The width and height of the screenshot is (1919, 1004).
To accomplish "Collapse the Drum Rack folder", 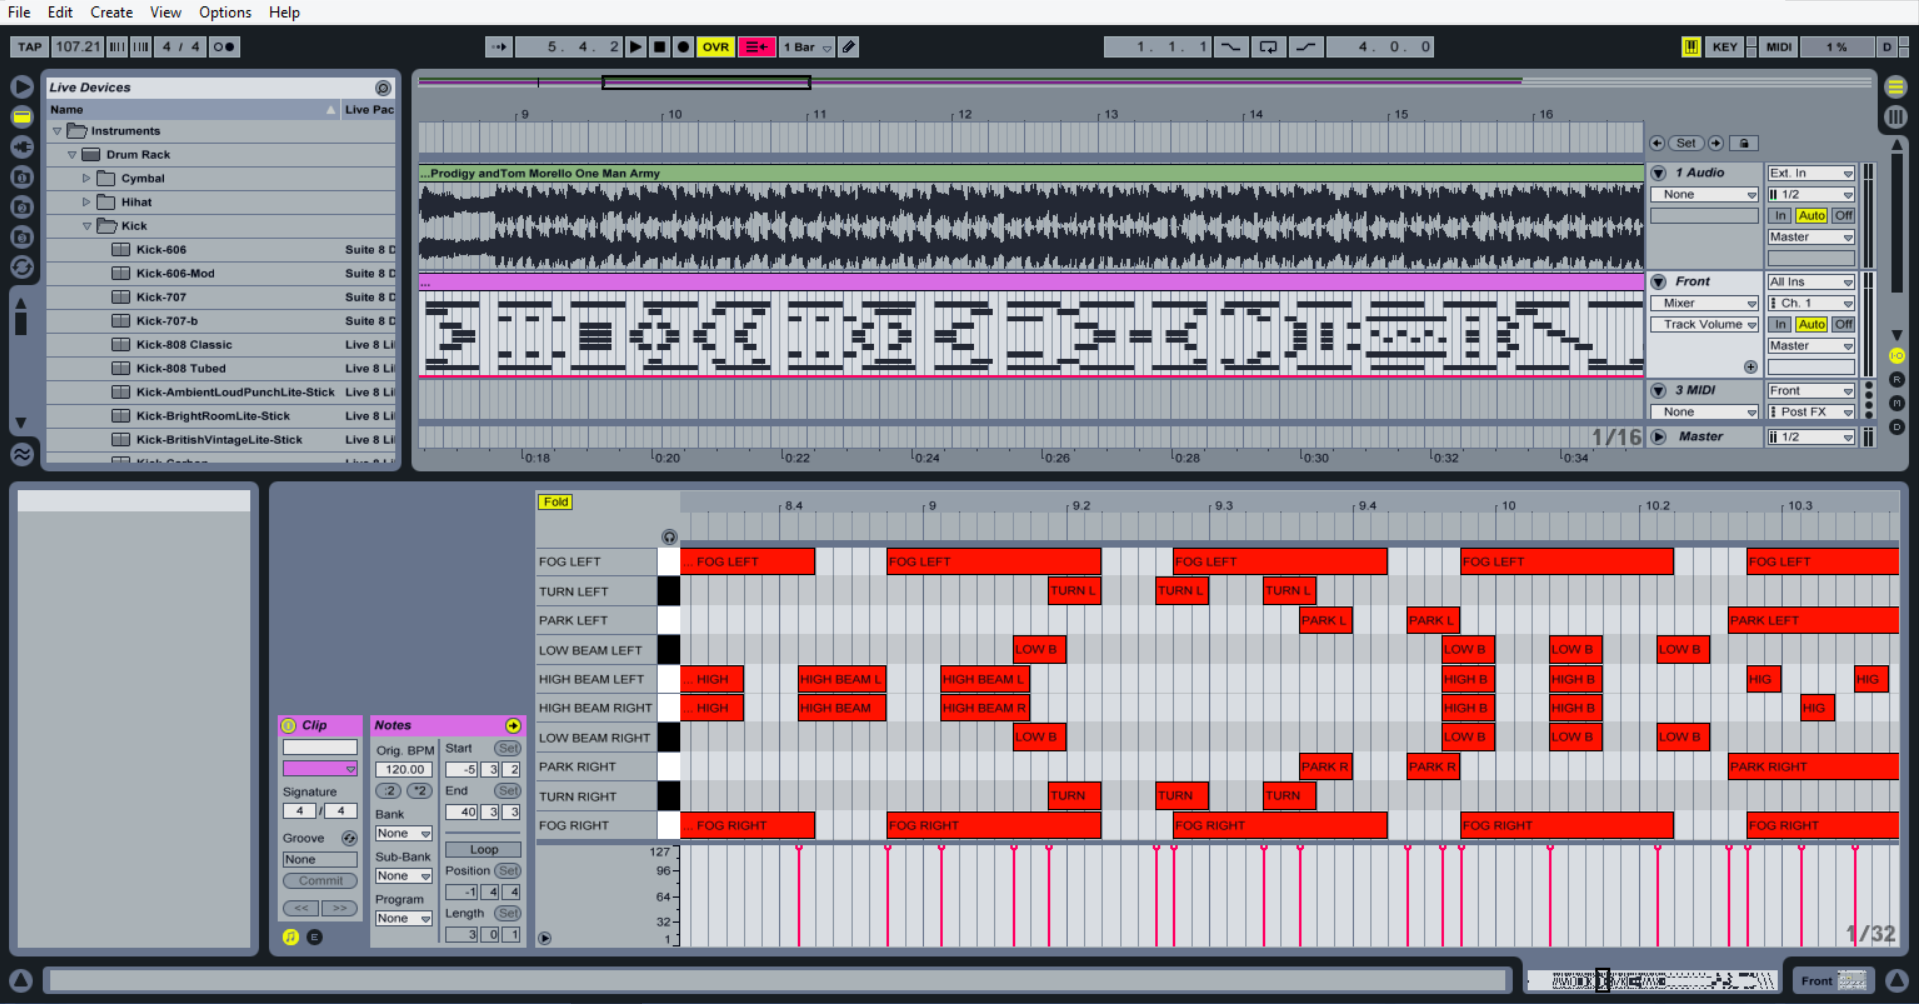I will (72, 155).
